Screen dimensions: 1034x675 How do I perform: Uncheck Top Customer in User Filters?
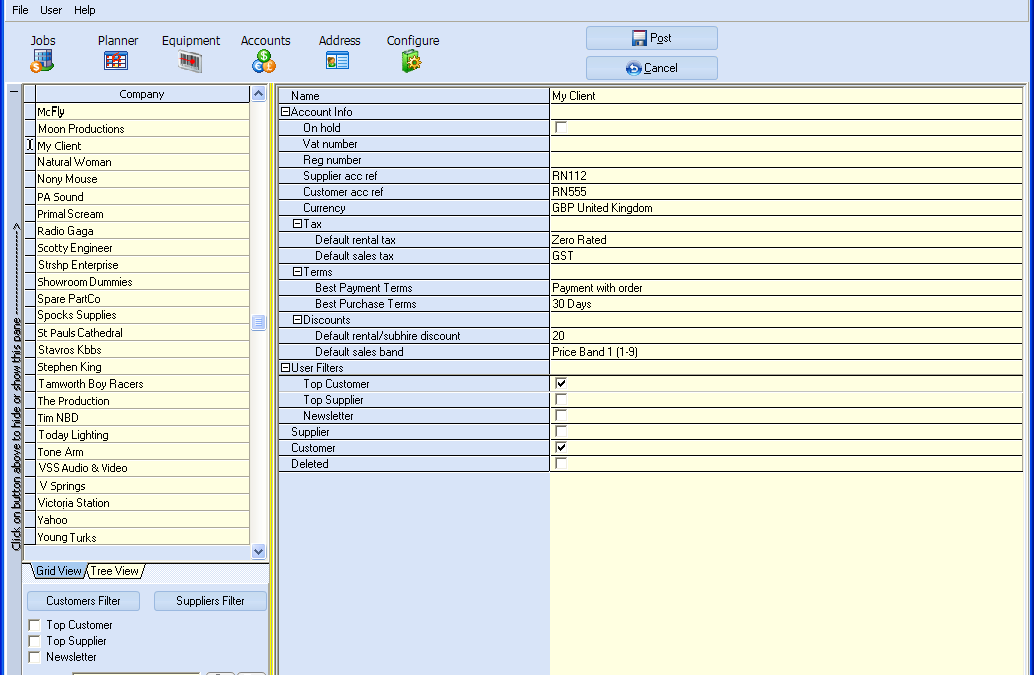click(561, 384)
